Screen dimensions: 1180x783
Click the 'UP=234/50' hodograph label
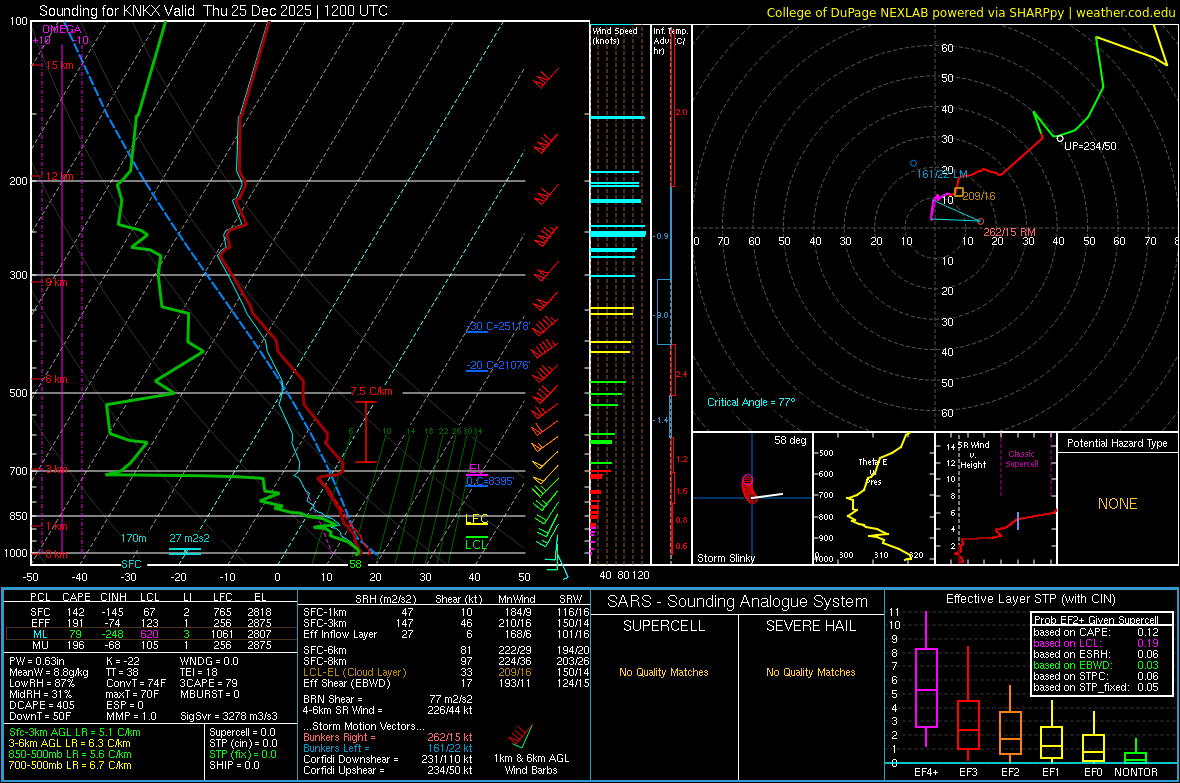[x=1090, y=146]
